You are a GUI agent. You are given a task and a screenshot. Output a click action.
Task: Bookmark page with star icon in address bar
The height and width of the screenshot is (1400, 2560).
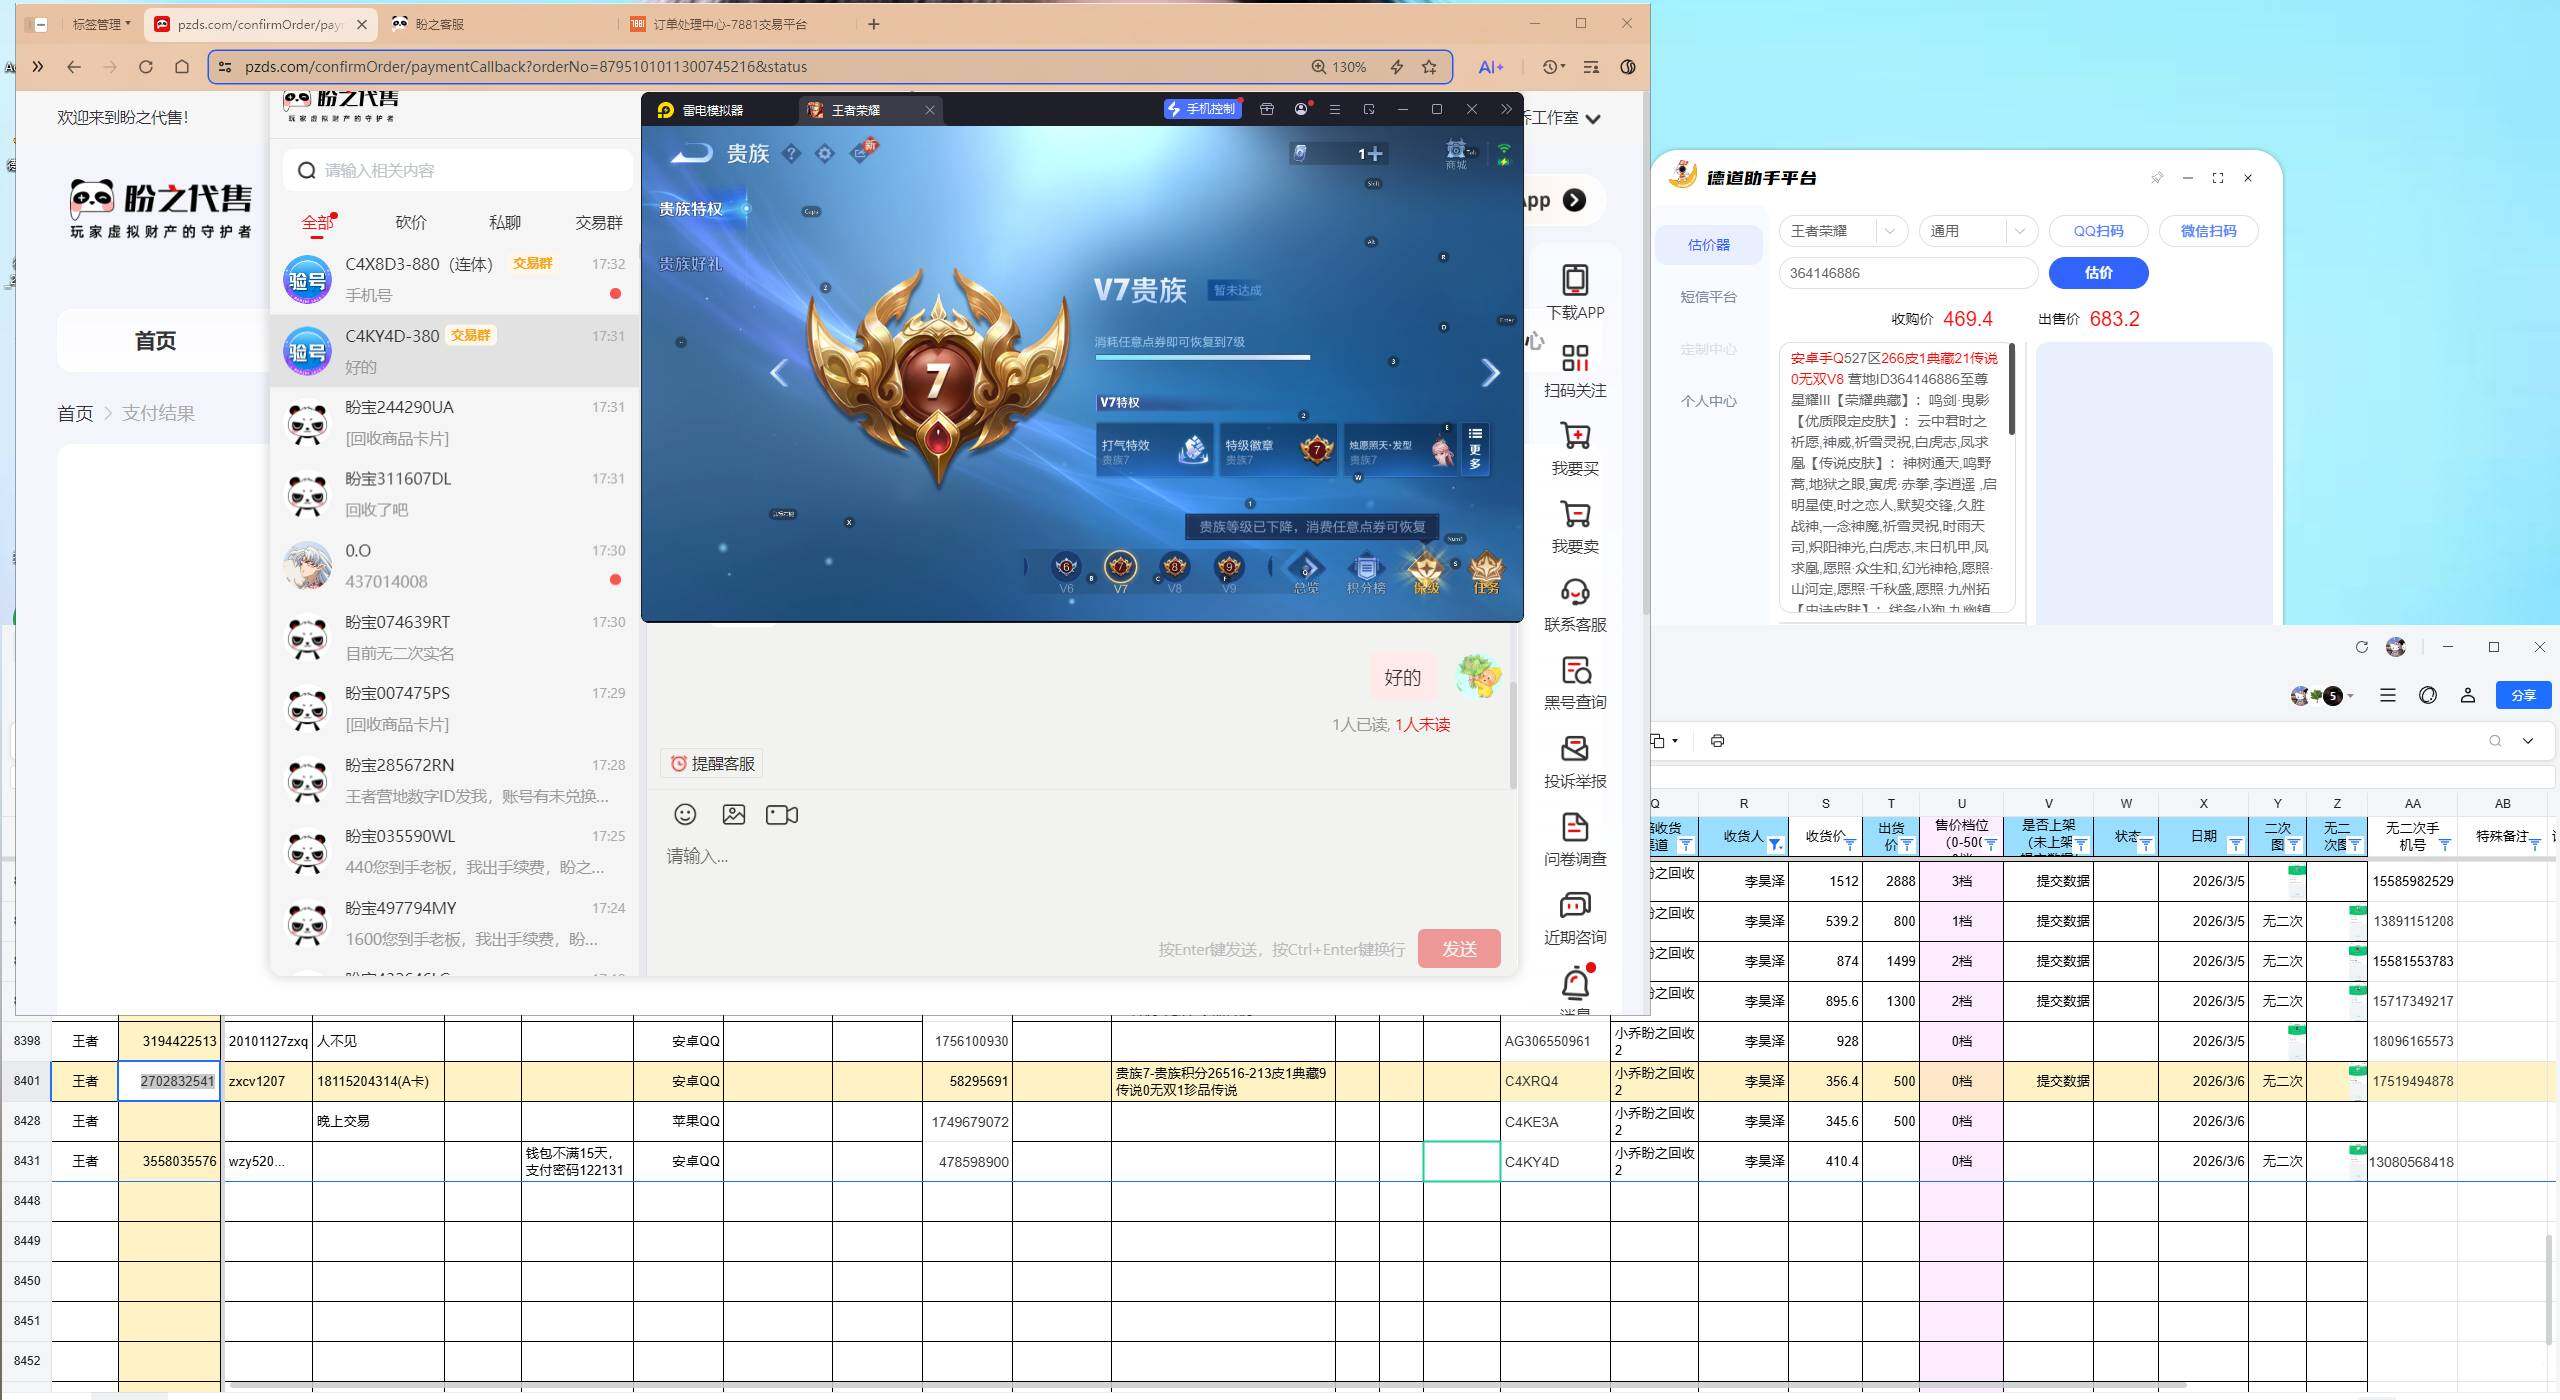point(1429,67)
